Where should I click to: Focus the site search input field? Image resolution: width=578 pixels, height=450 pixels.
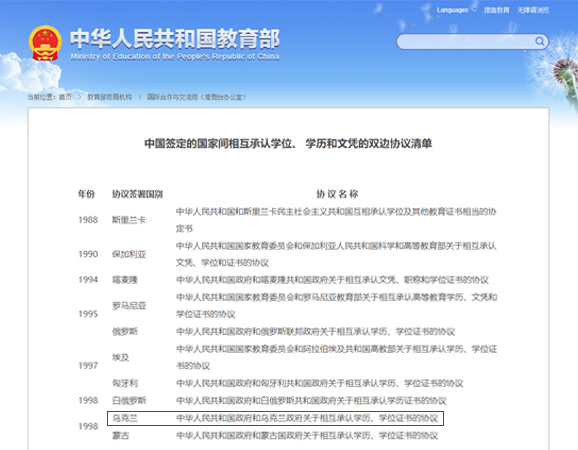tap(466, 42)
